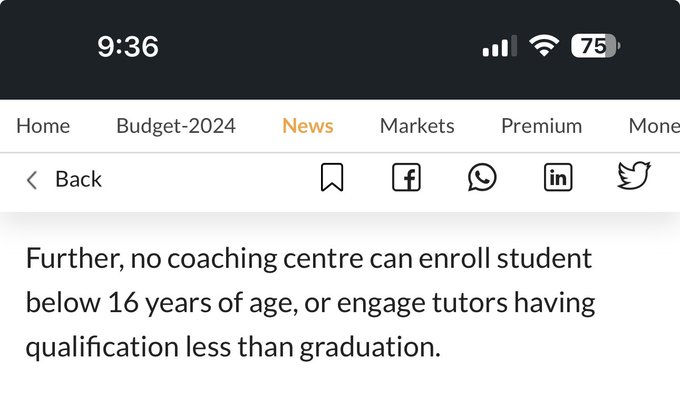Select the highlighted News tab
The image size is (680, 406).
tap(308, 126)
